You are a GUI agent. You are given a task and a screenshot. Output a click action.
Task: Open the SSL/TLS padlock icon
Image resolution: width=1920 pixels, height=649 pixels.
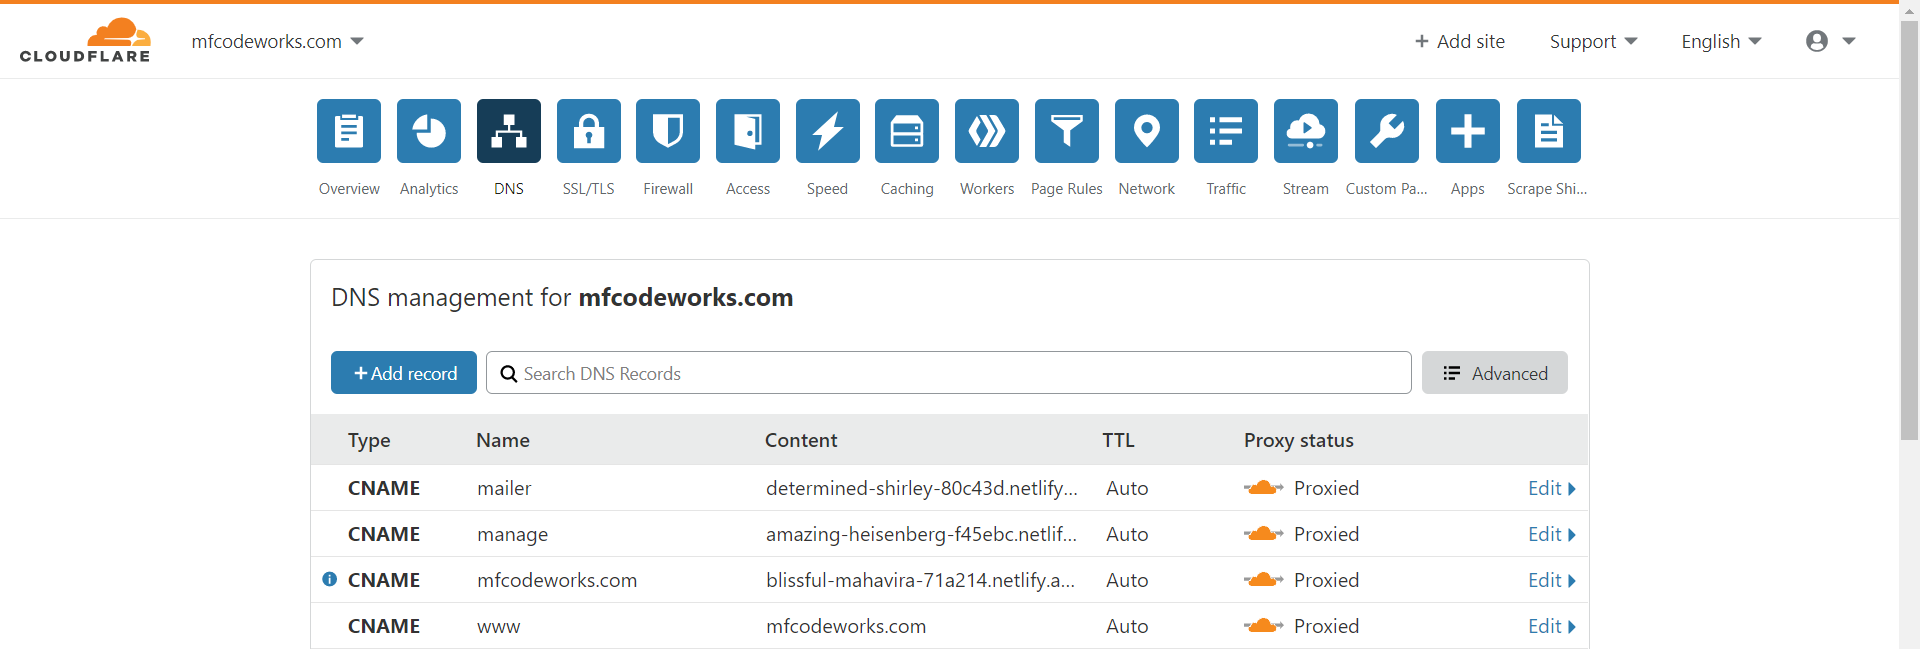[589, 131]
